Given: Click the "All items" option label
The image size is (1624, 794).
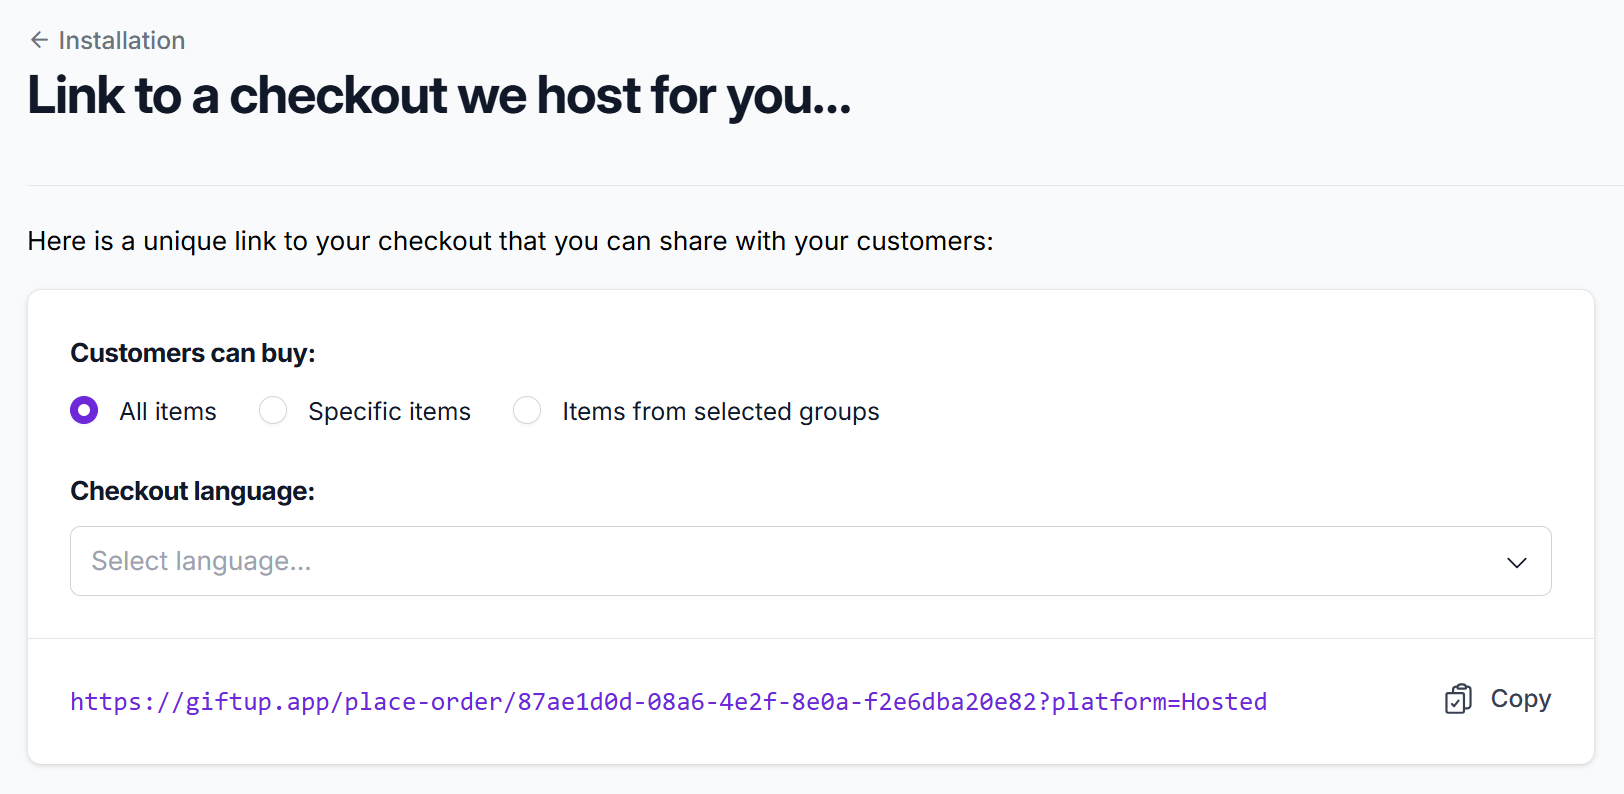Looking at the screenshot, I should click(168, 412).
